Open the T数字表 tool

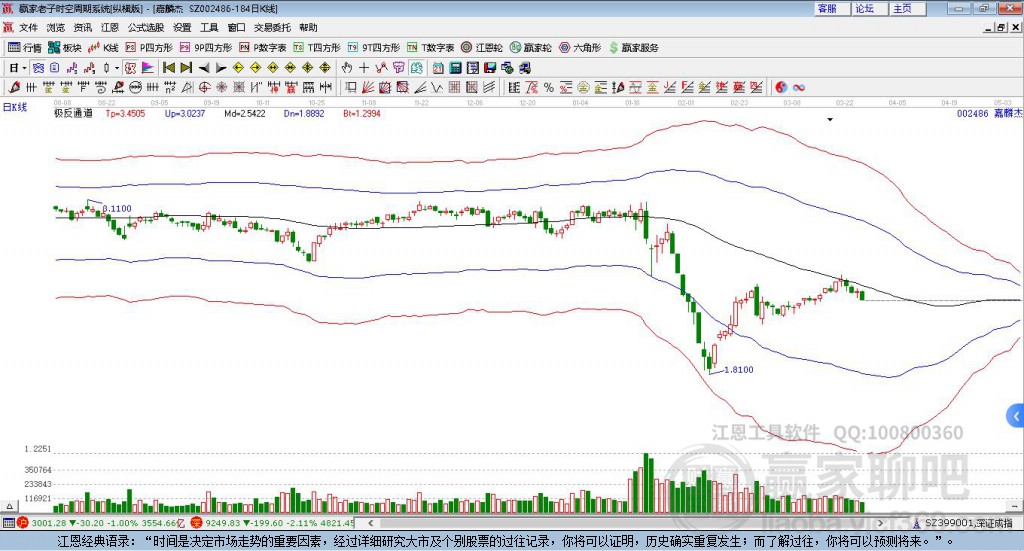(430, 48)
